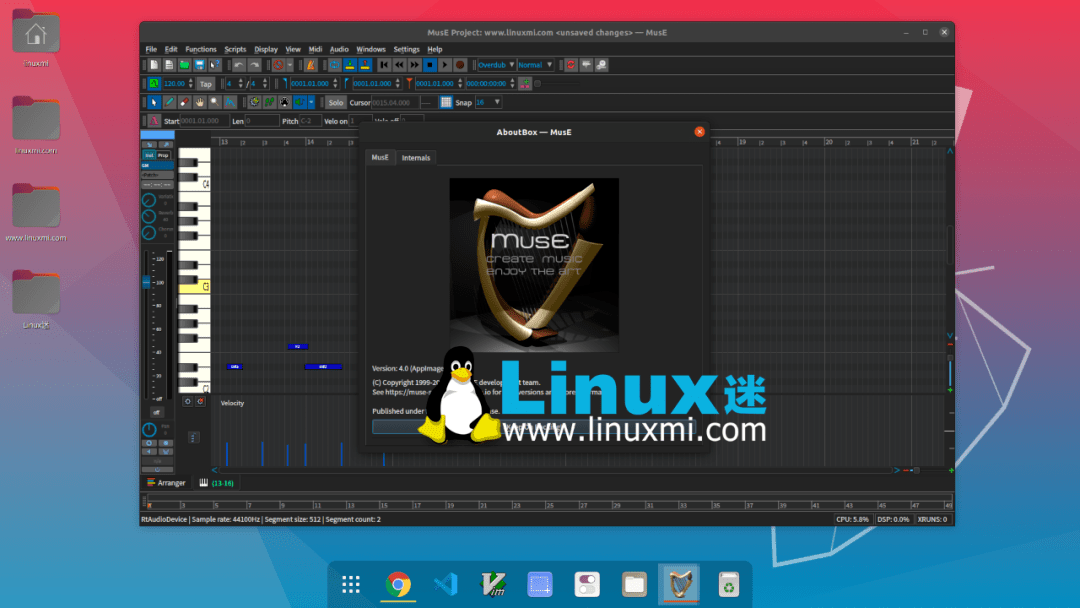Switch to the Arranger view tab
The height and width of the screenshot is (608, 1080).
point(167,483)
